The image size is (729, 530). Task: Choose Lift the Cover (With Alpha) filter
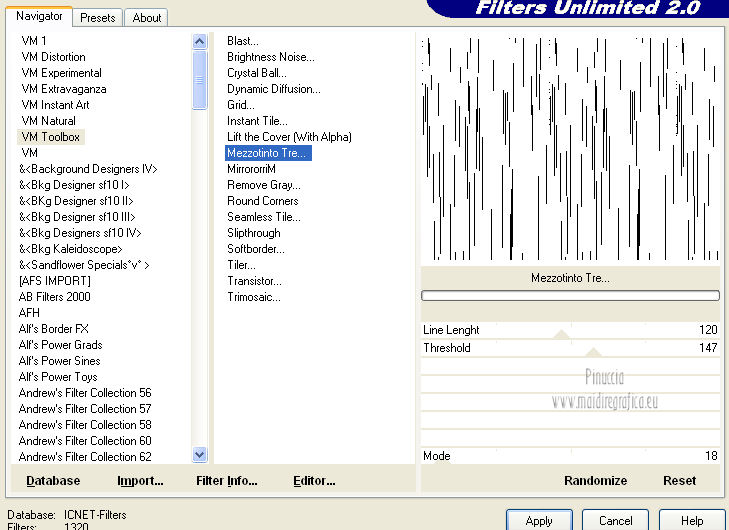(289, 137)
